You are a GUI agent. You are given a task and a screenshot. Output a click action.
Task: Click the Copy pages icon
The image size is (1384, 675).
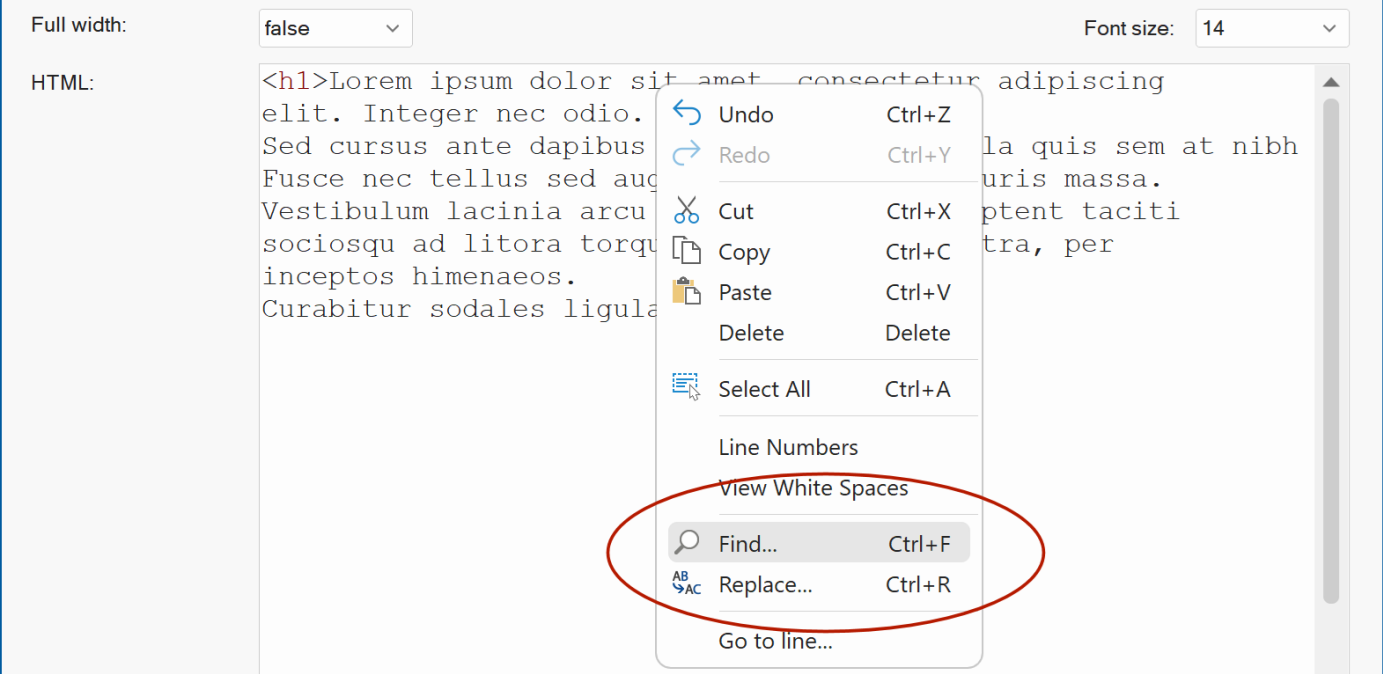[x=687, y=251]
